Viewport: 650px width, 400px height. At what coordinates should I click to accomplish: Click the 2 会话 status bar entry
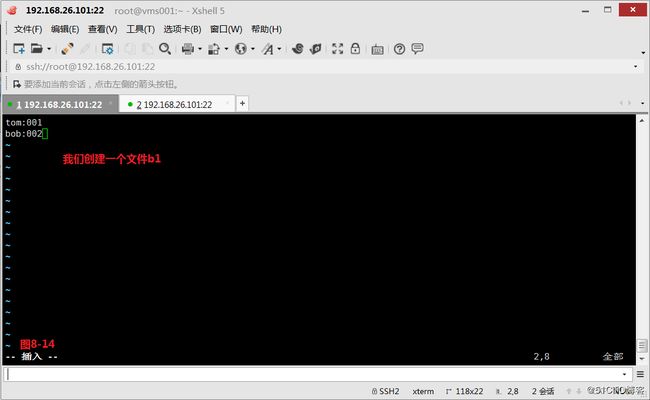pyautogui.click(x=543, y=391)
